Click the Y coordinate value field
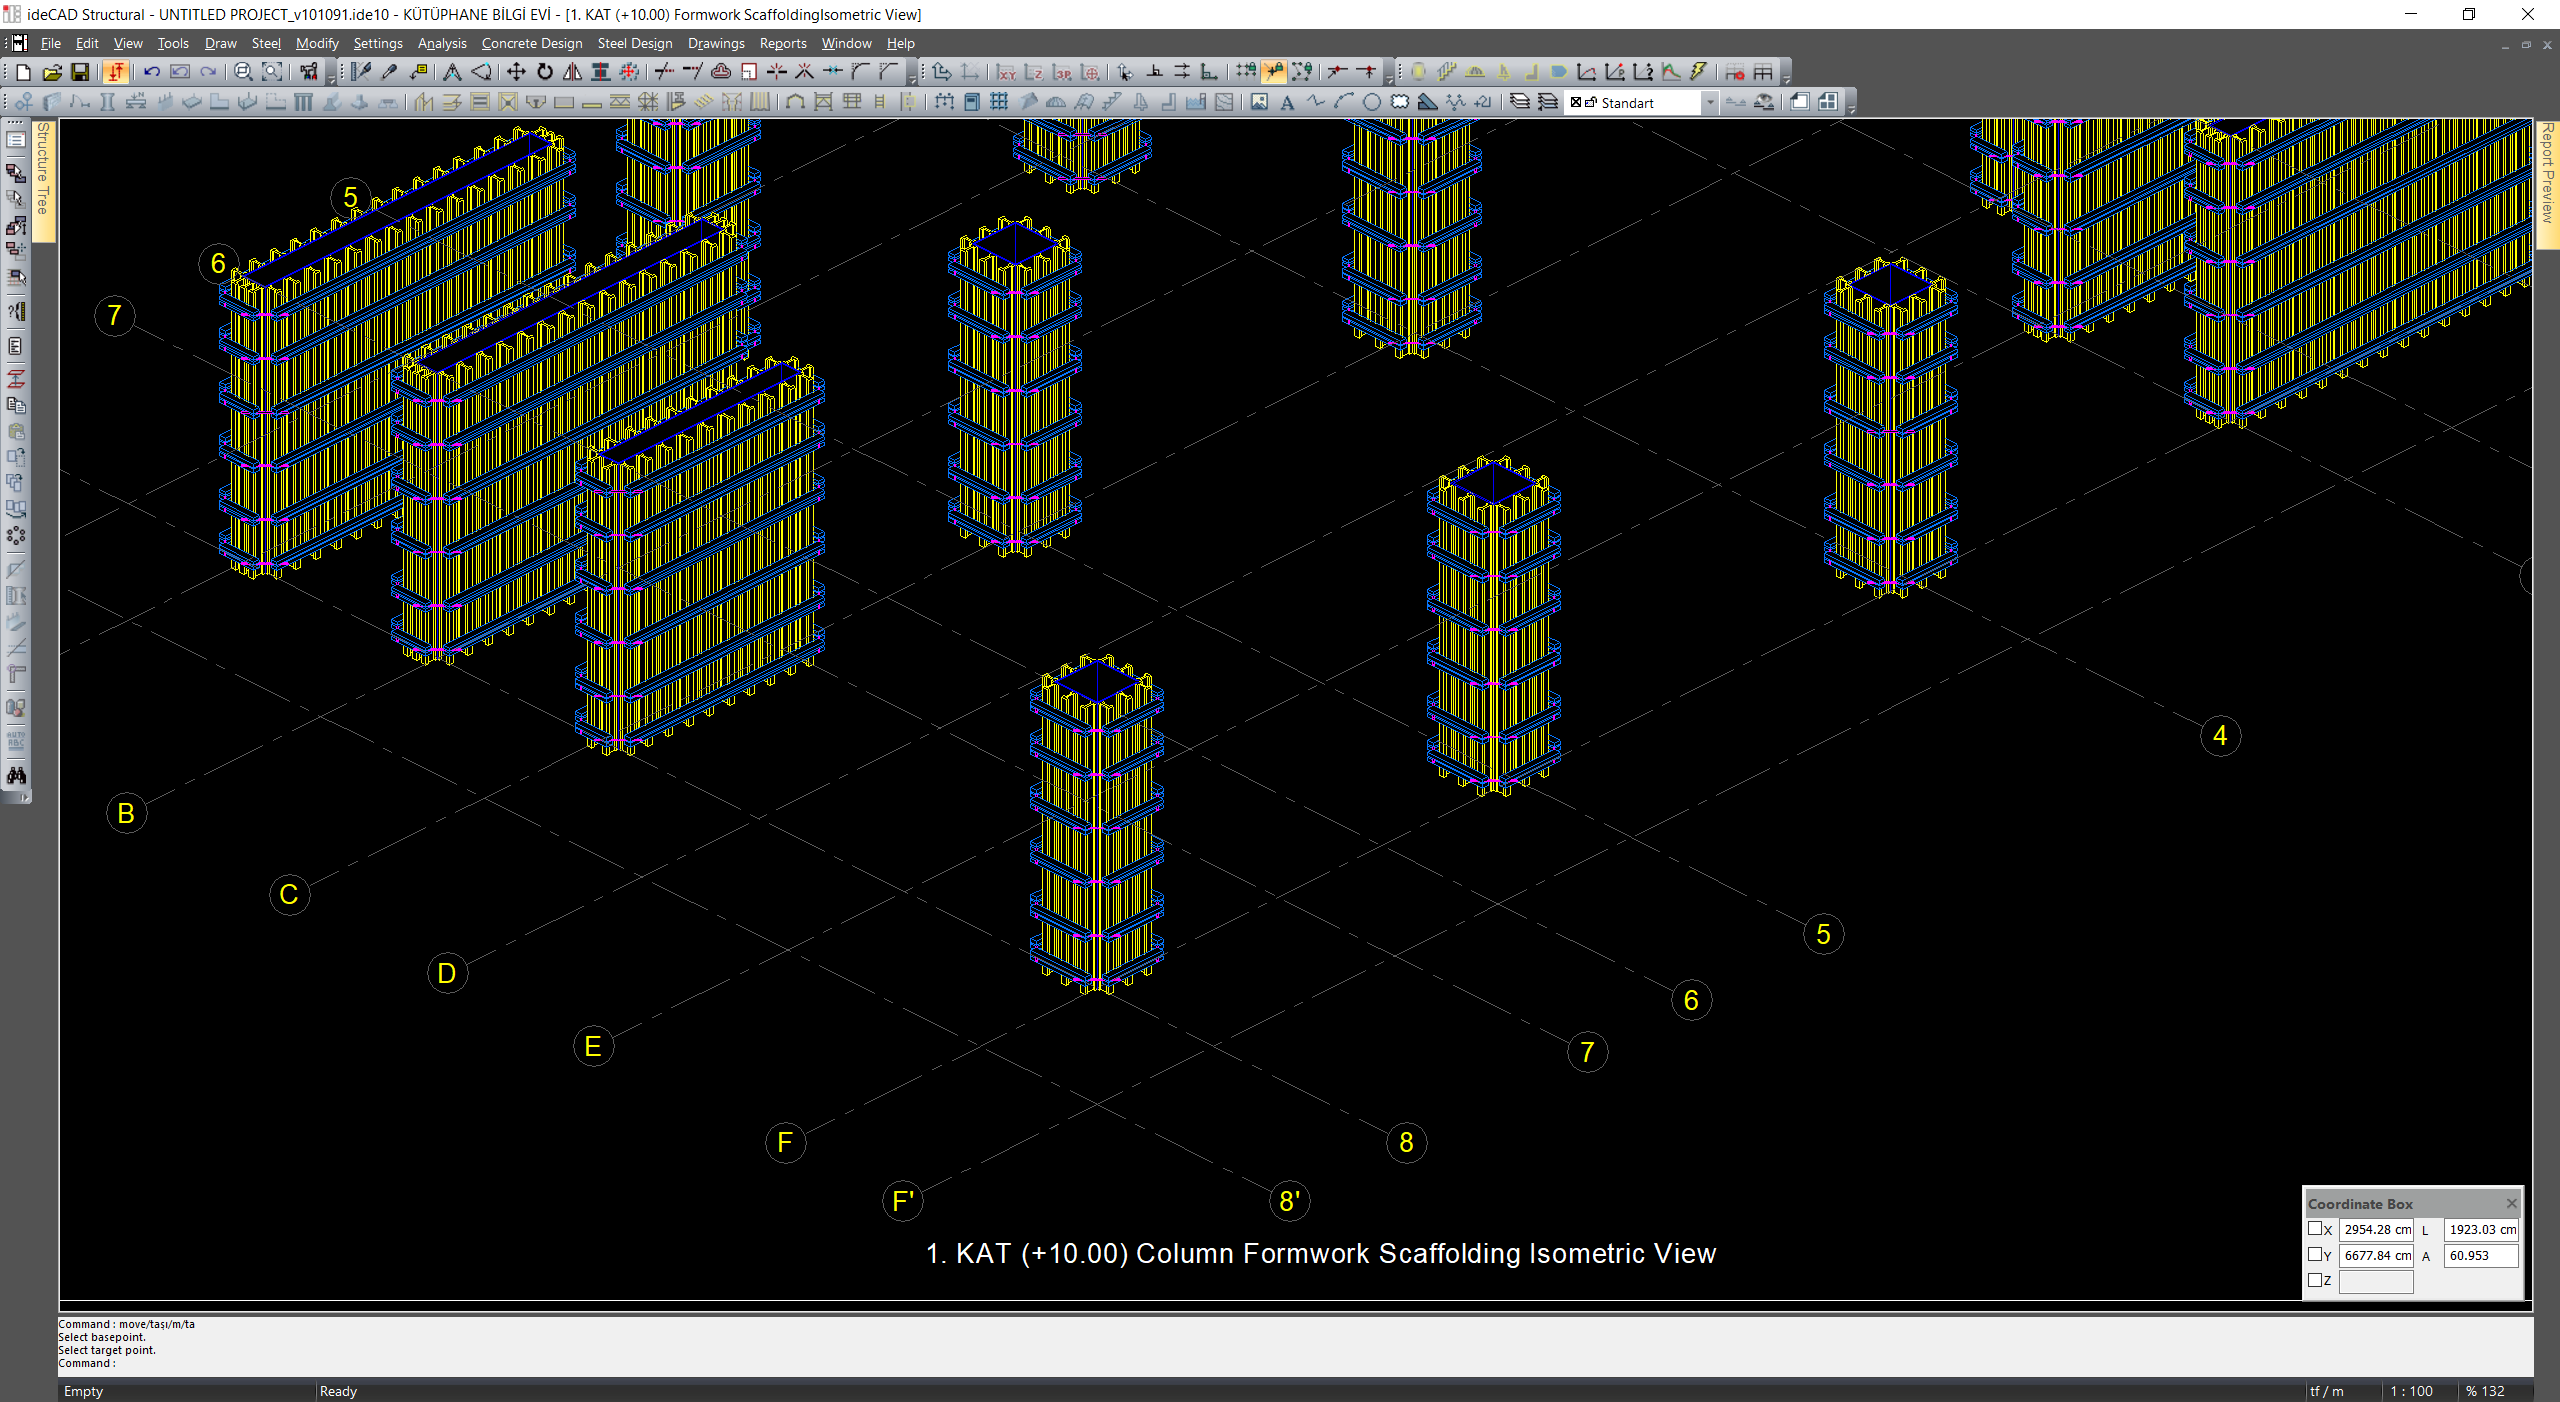 pos(2377,1256)
